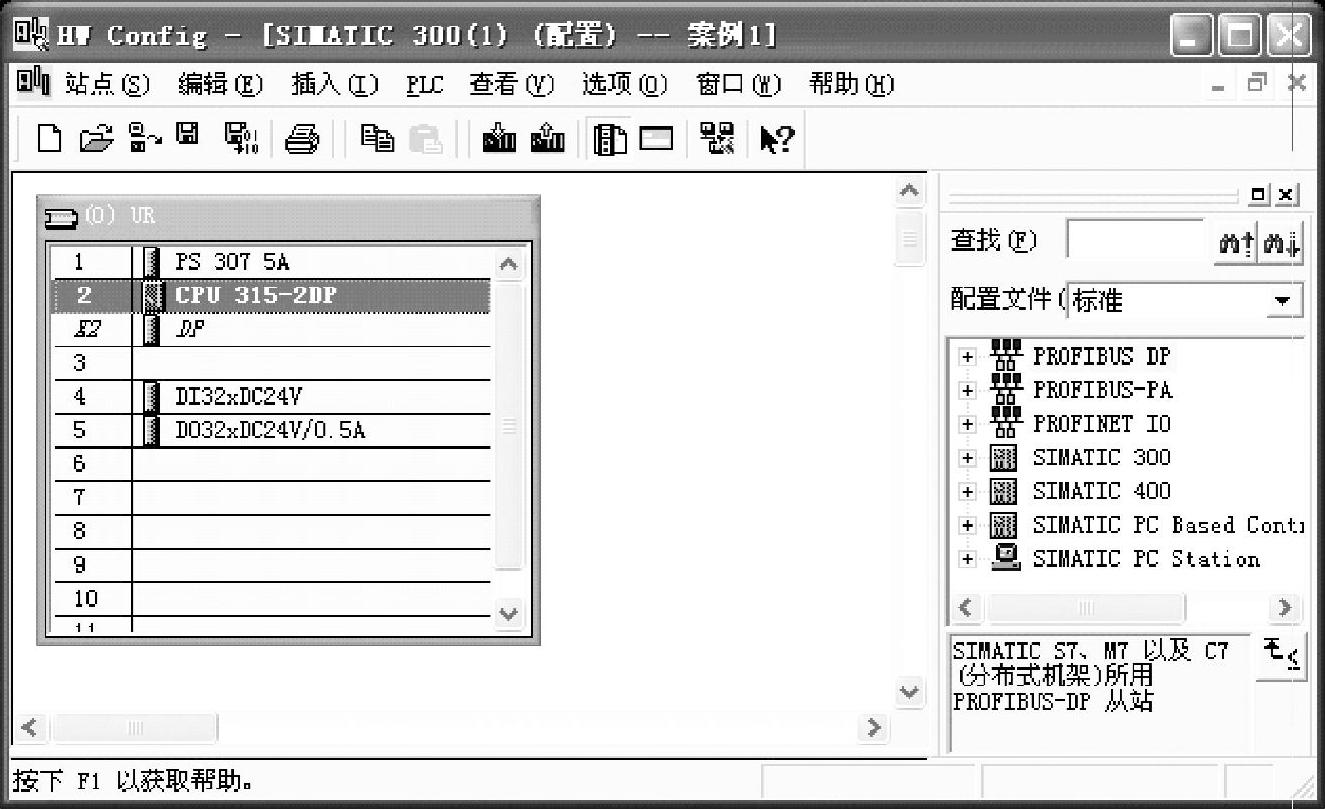Click the DO32xDC24V/0.5A module icon

(152, 430)
